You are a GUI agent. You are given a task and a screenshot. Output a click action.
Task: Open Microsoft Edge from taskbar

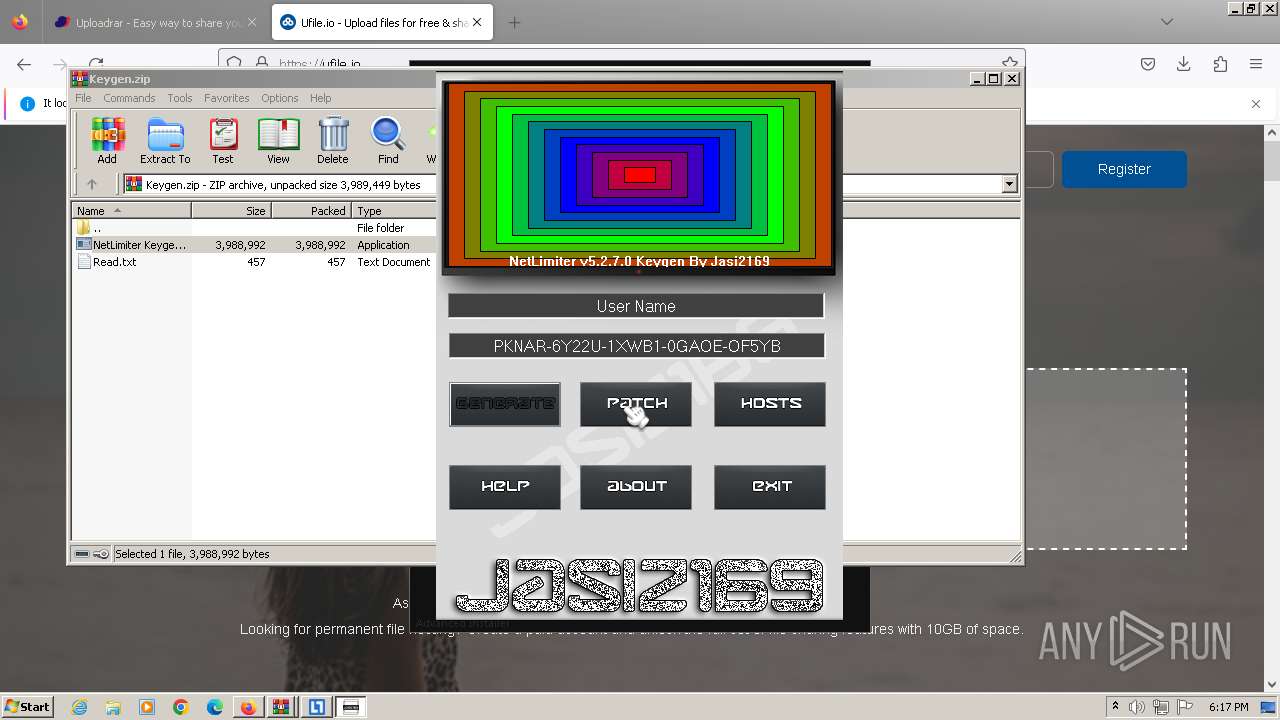pyautogui.click(x=215, y=707)
